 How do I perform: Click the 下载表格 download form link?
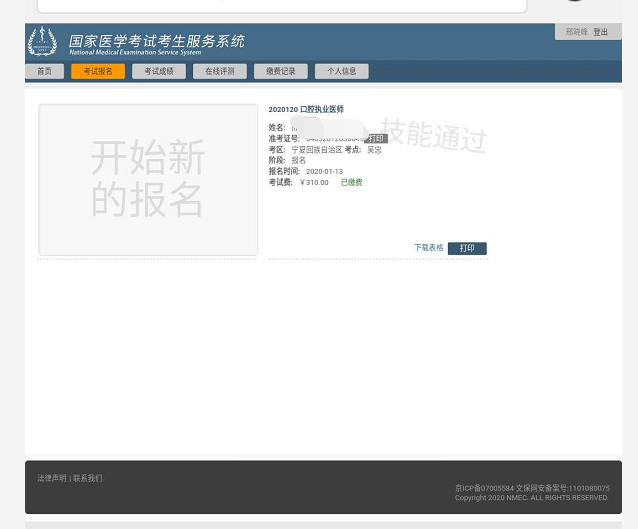click(428, 248)
